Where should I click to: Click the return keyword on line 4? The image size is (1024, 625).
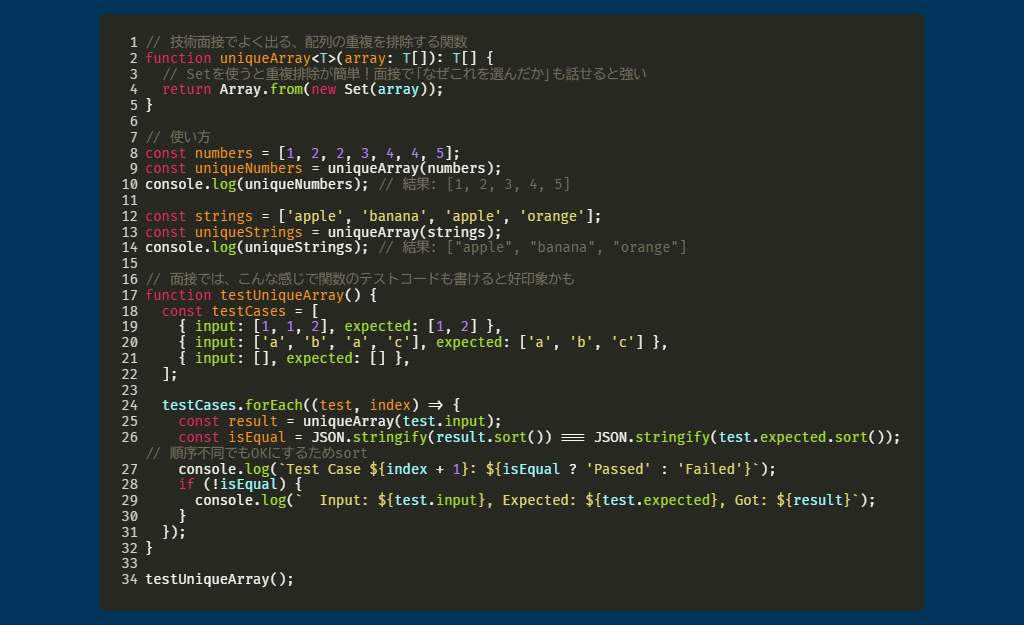(x=186, y=89)
